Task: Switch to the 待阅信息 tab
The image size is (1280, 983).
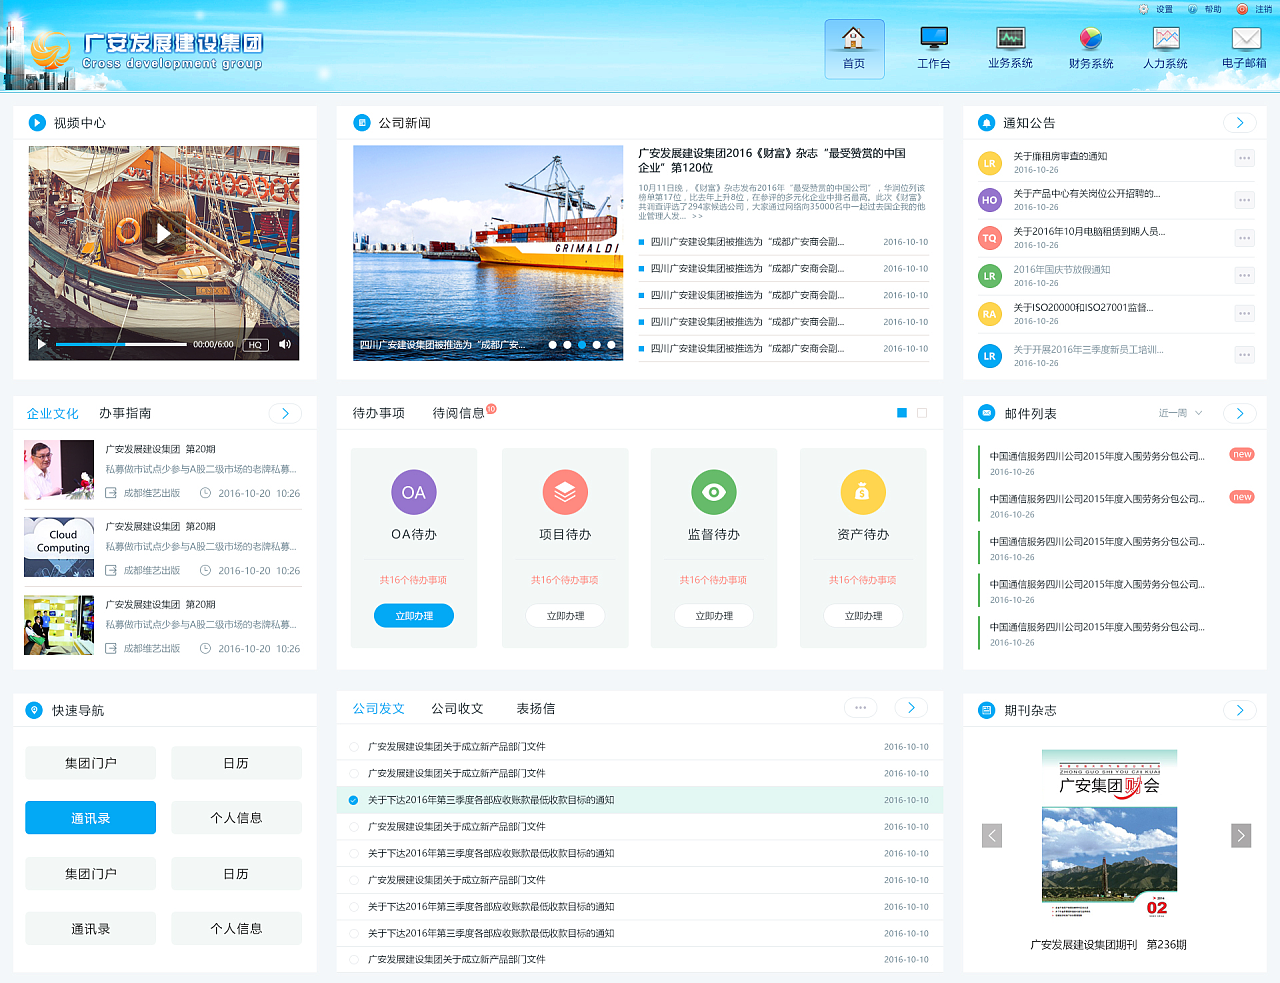Action: (x=458, y=413)
